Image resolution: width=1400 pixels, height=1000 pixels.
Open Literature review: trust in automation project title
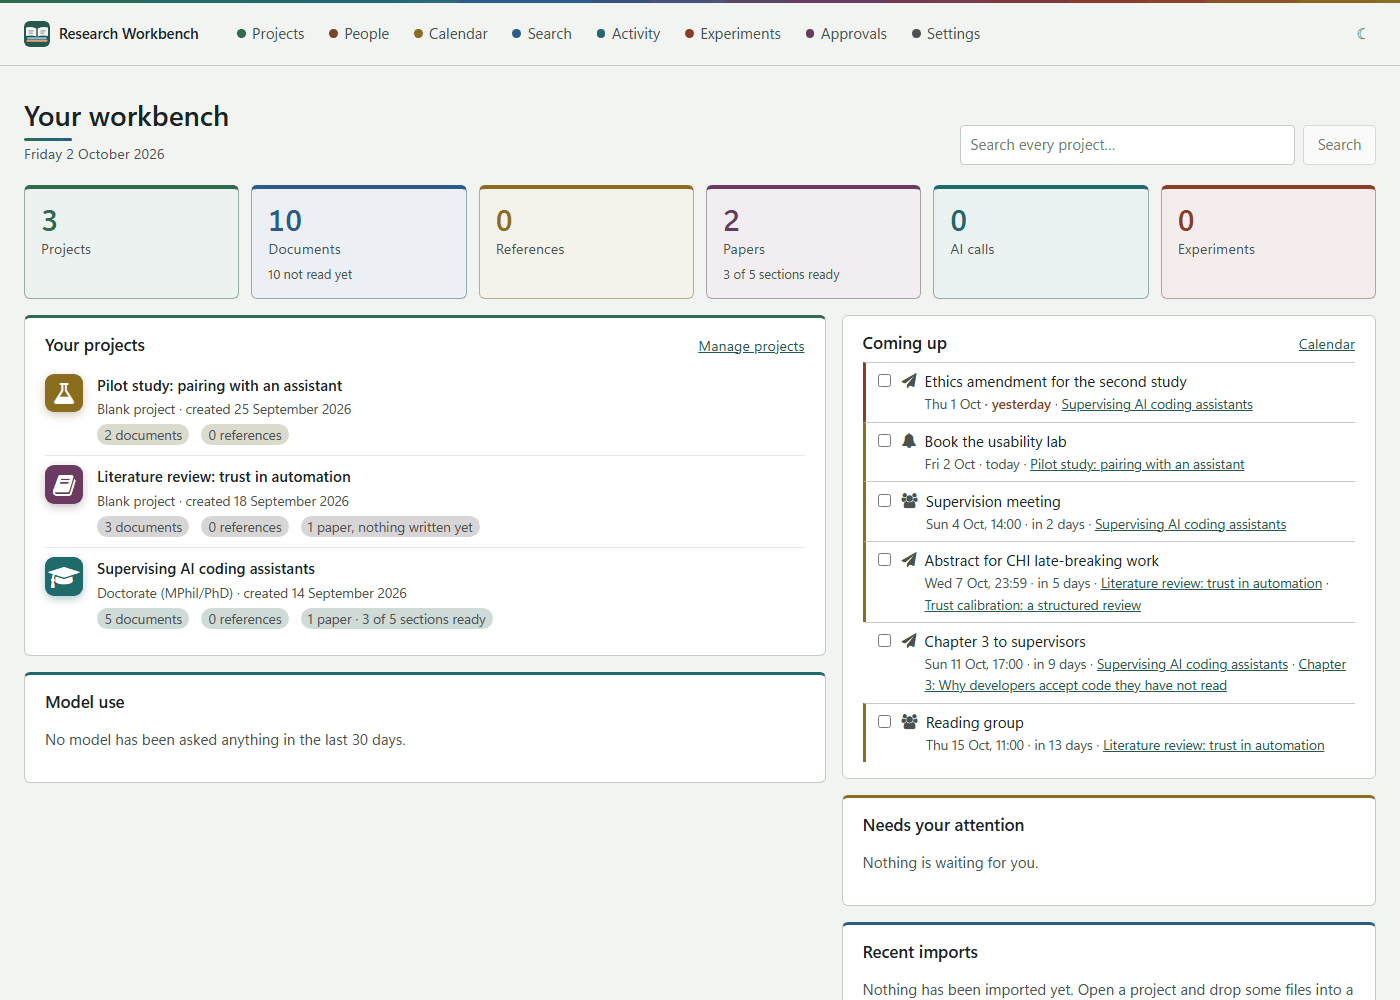coord(224,477)
